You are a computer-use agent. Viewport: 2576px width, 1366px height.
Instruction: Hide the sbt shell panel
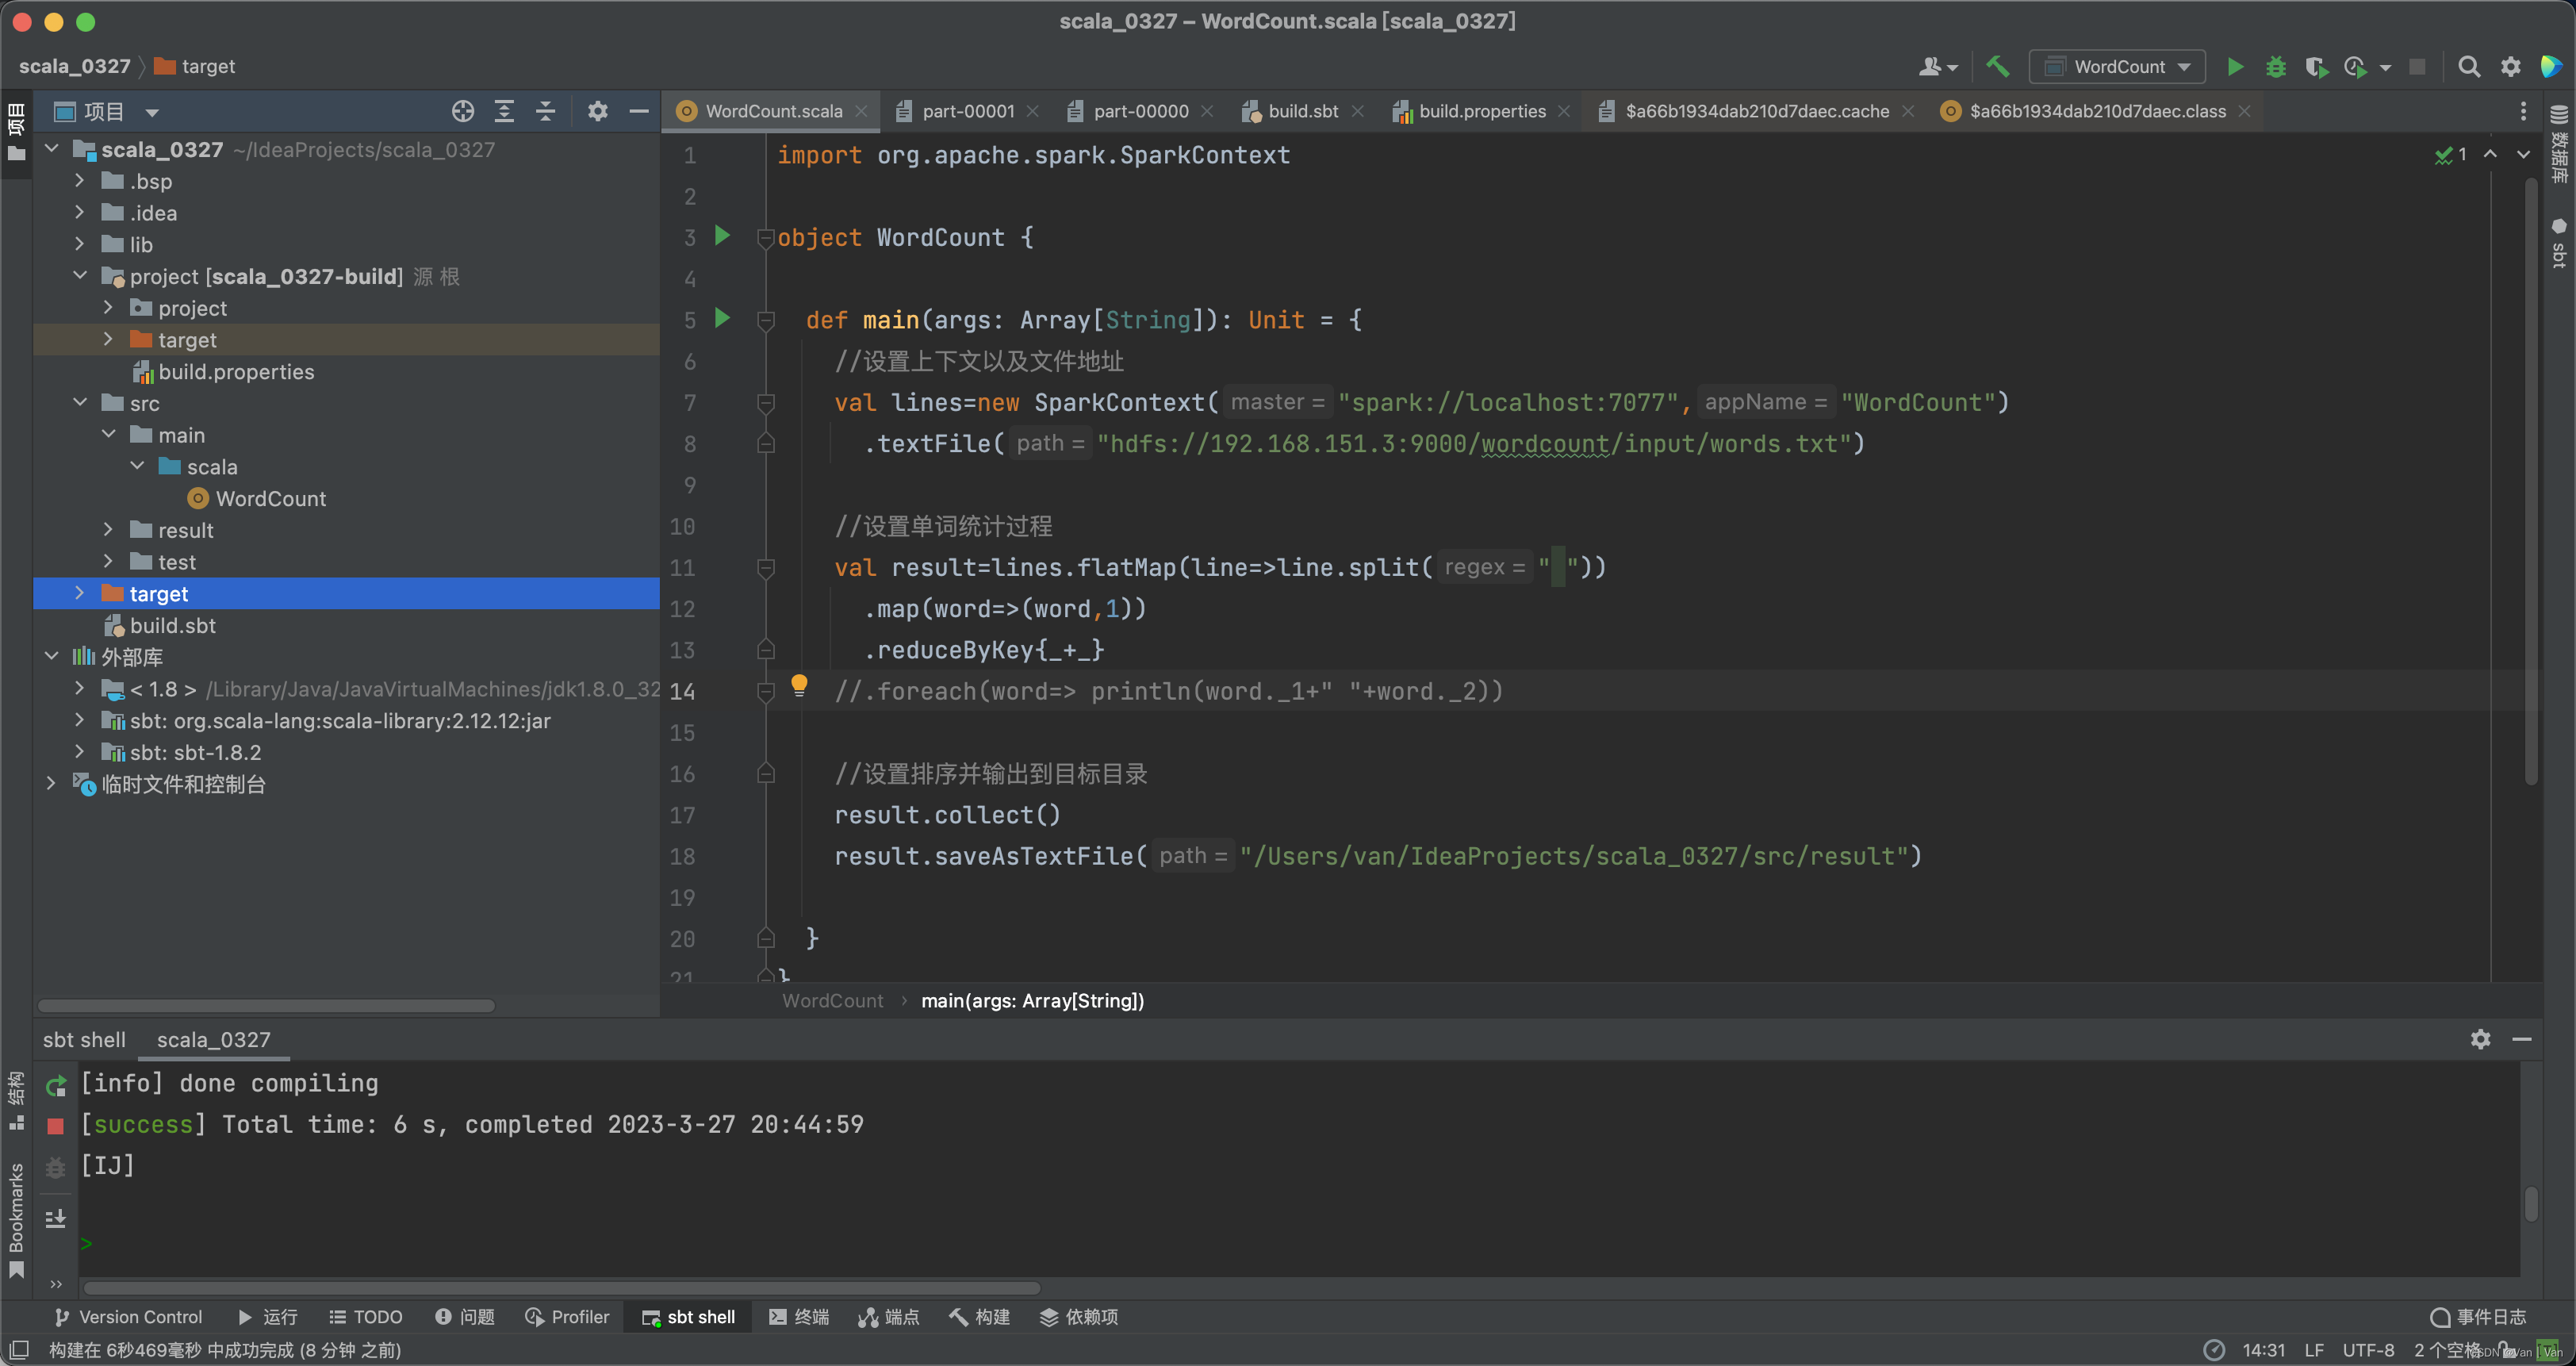tap(2522, 1039)
